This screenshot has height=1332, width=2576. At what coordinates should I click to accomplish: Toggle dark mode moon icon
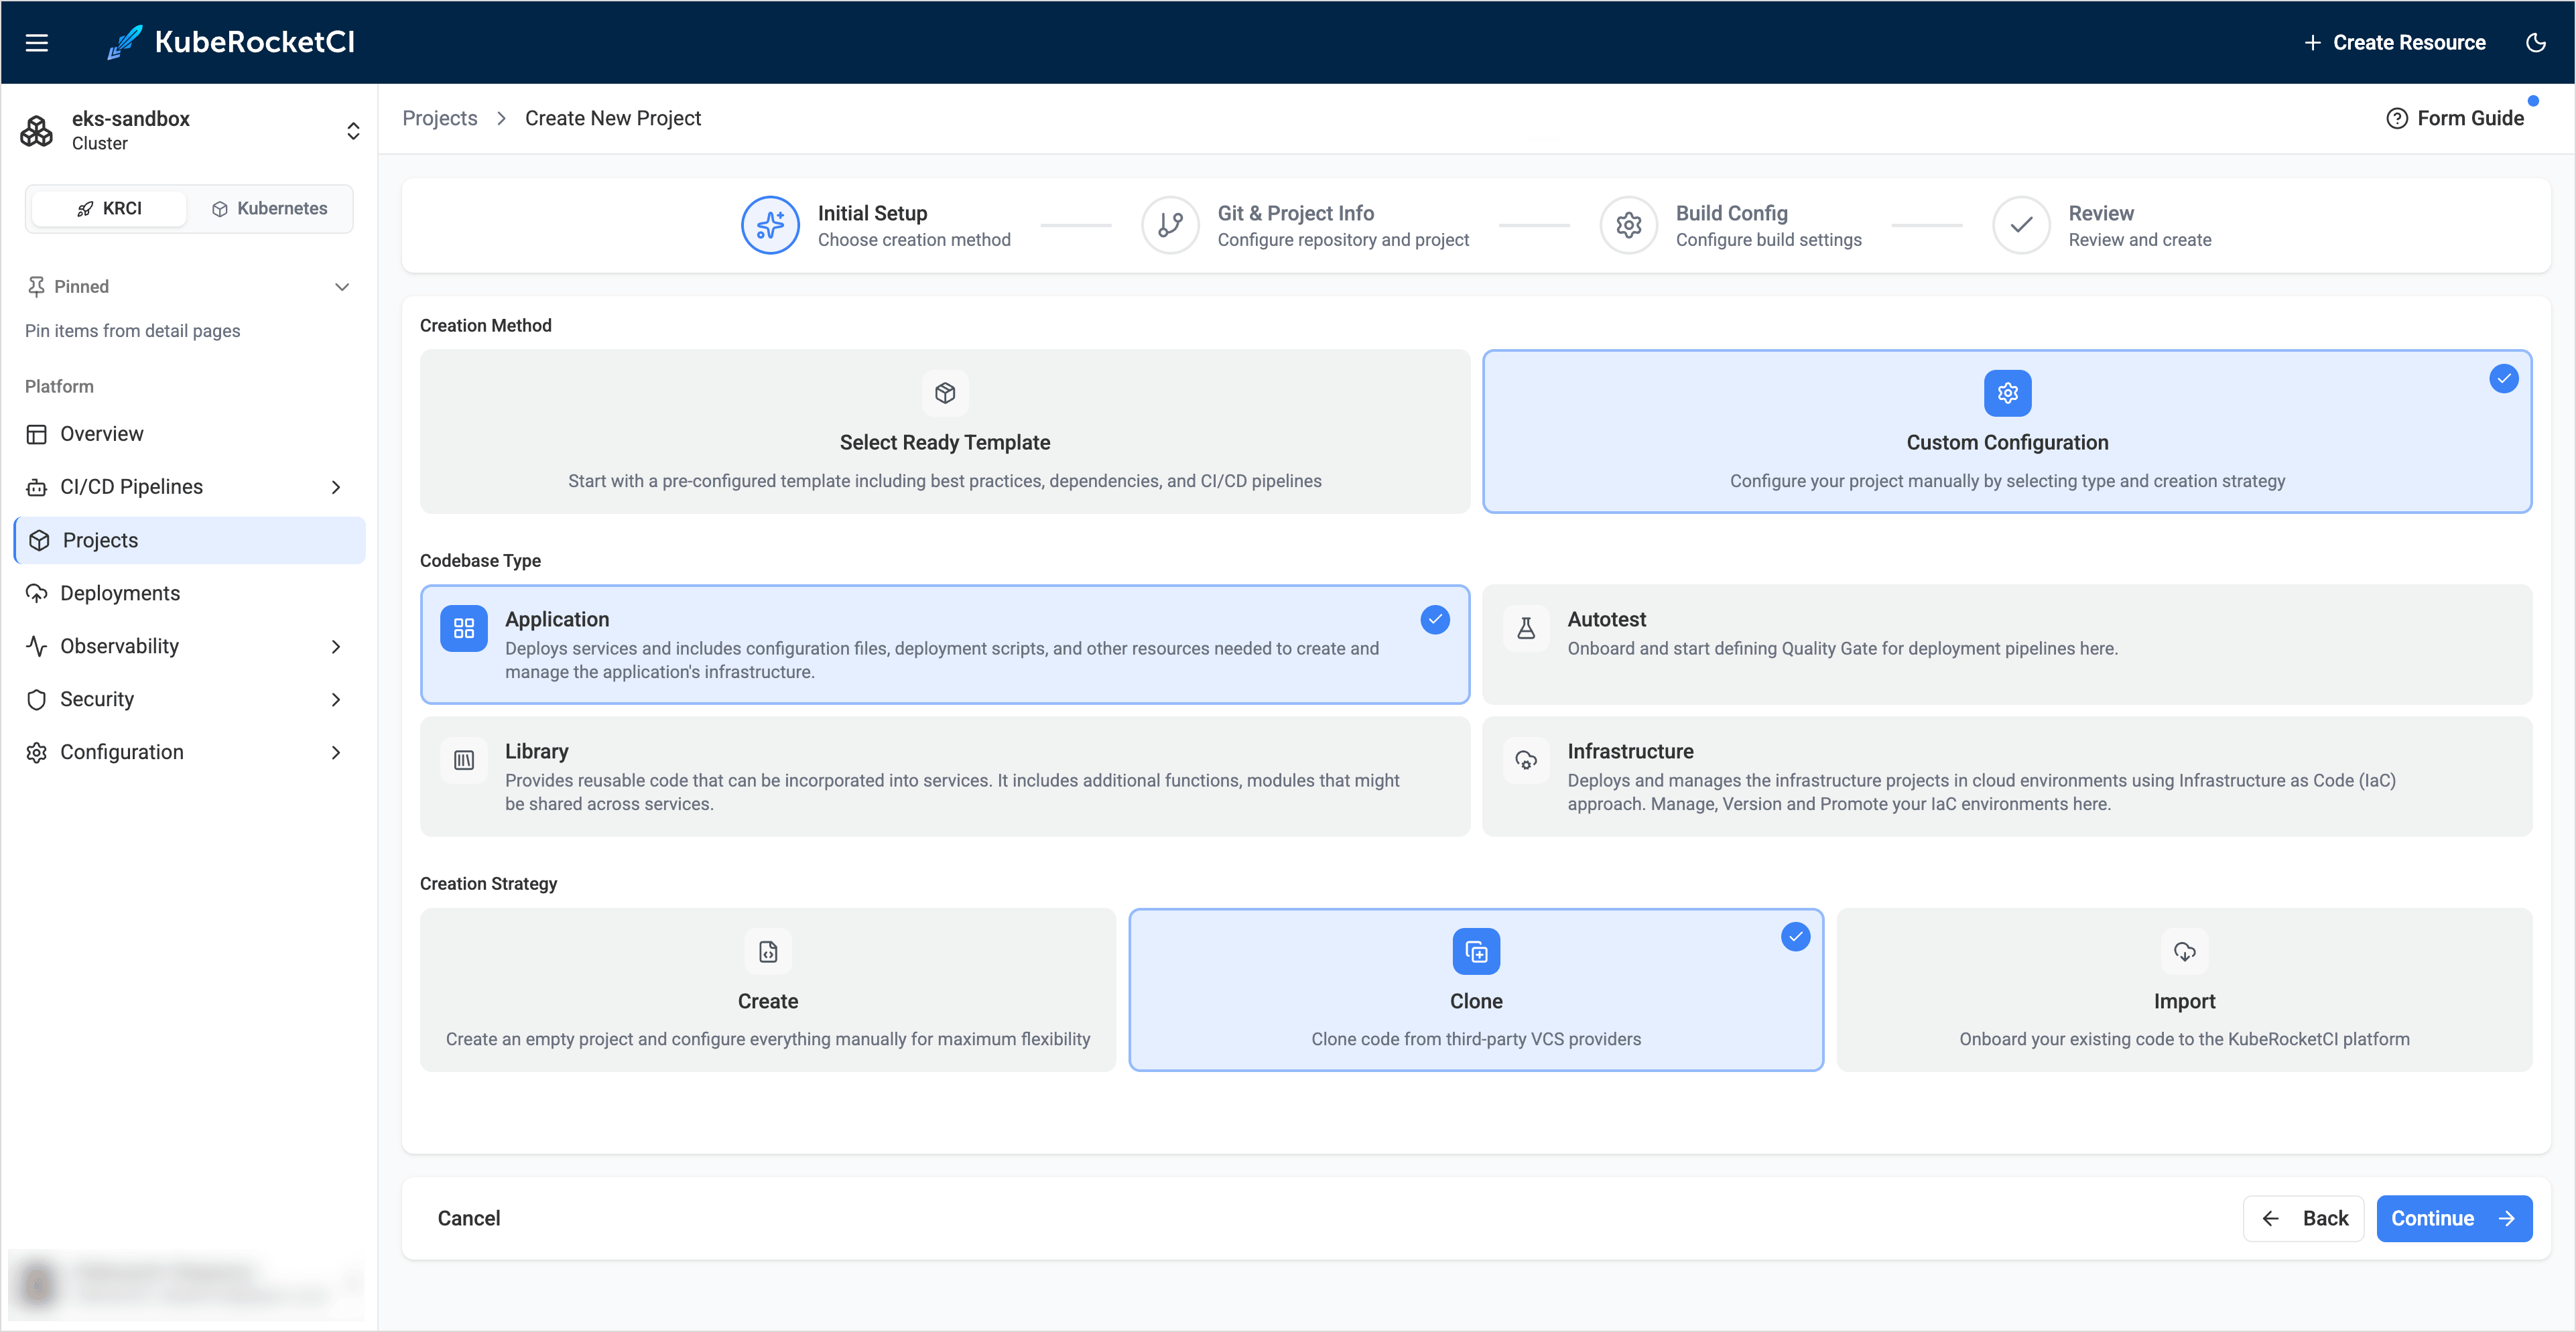2535,43
